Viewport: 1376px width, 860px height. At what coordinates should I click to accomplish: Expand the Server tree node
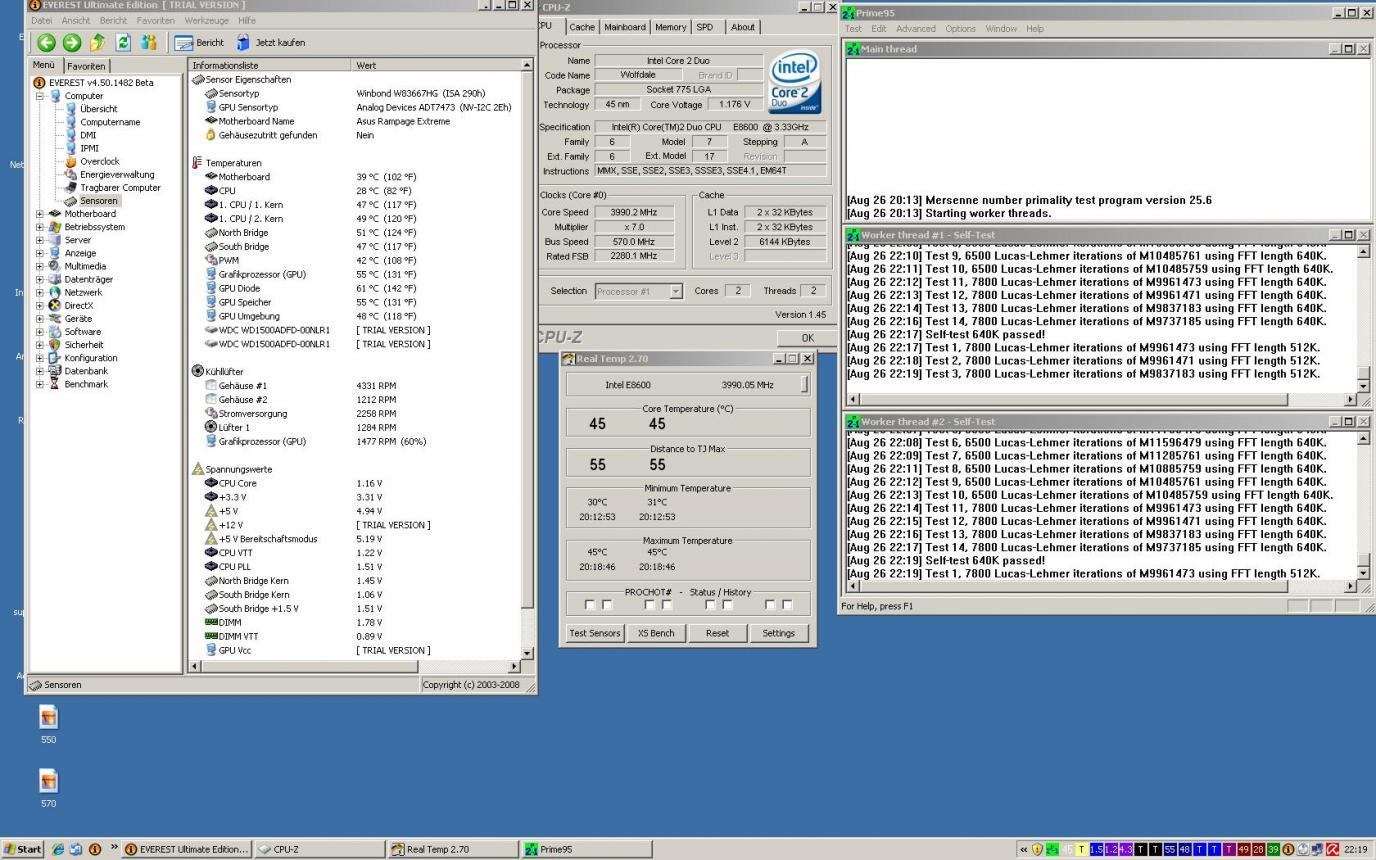pos(40,240)
